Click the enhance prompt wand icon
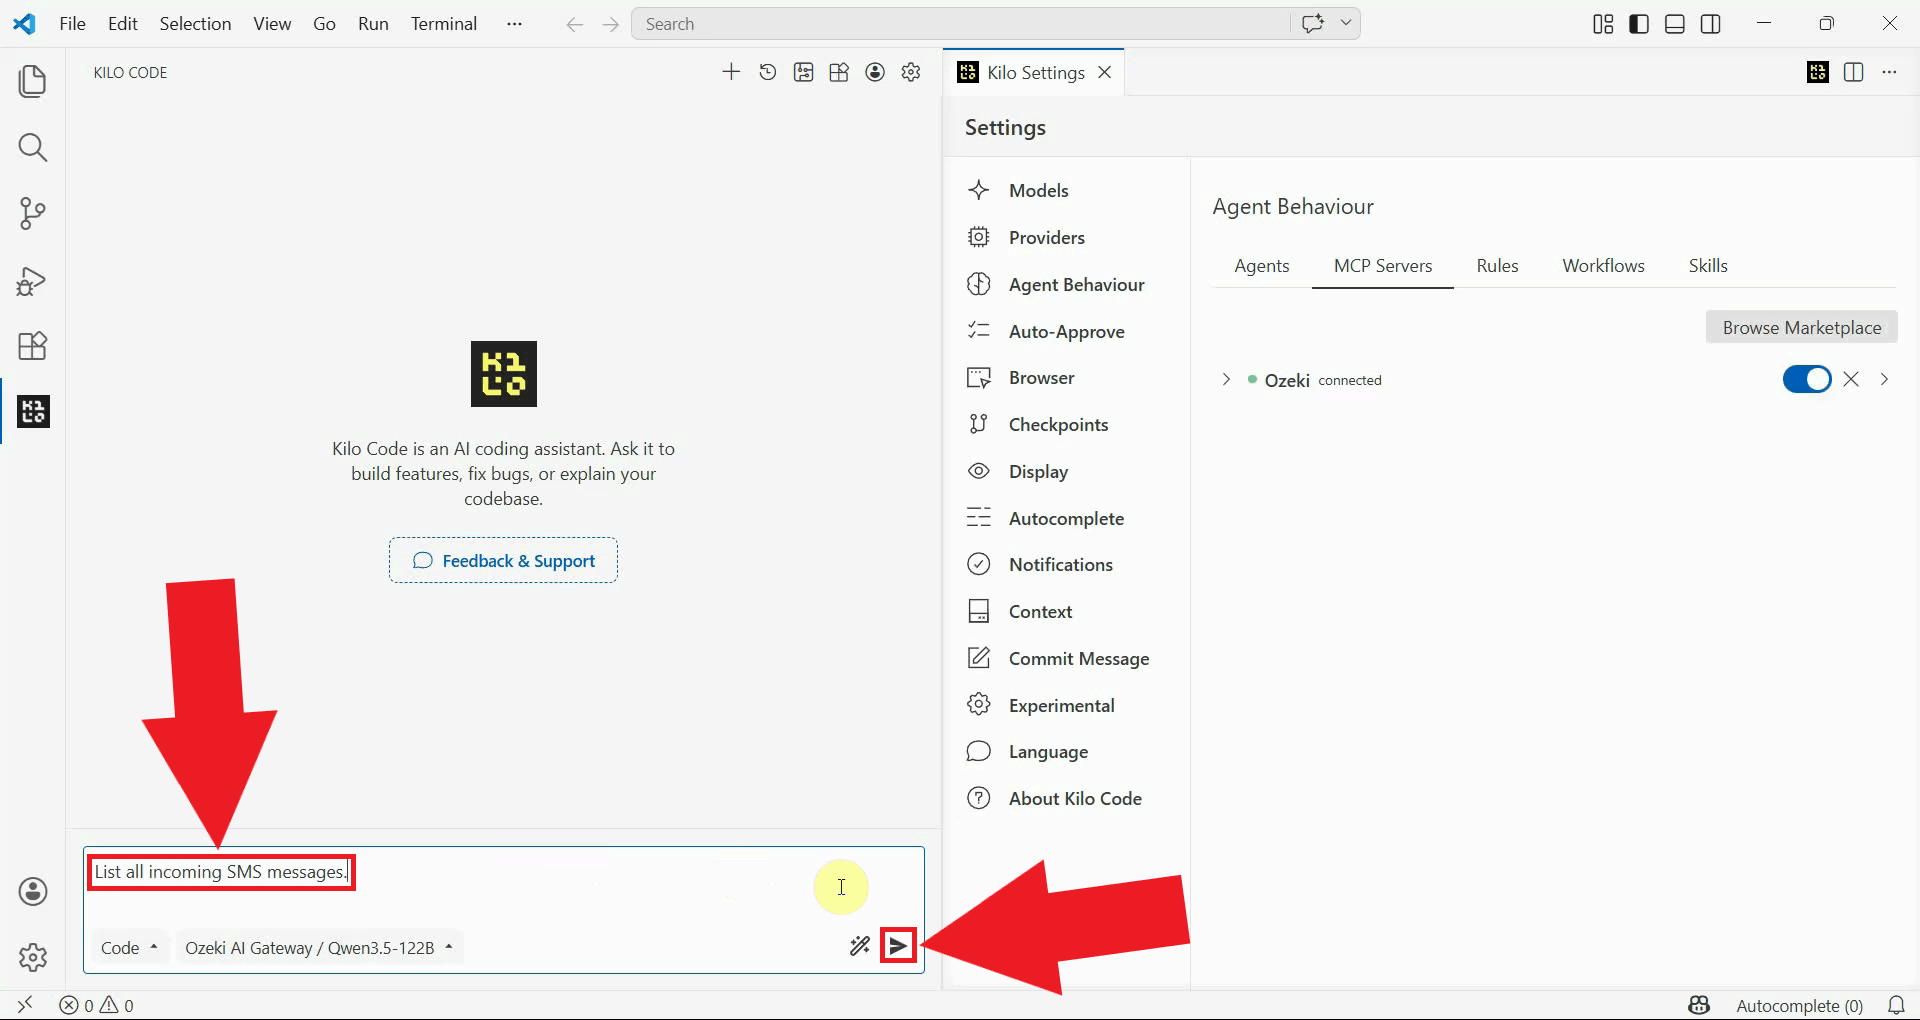 [860, 946]
